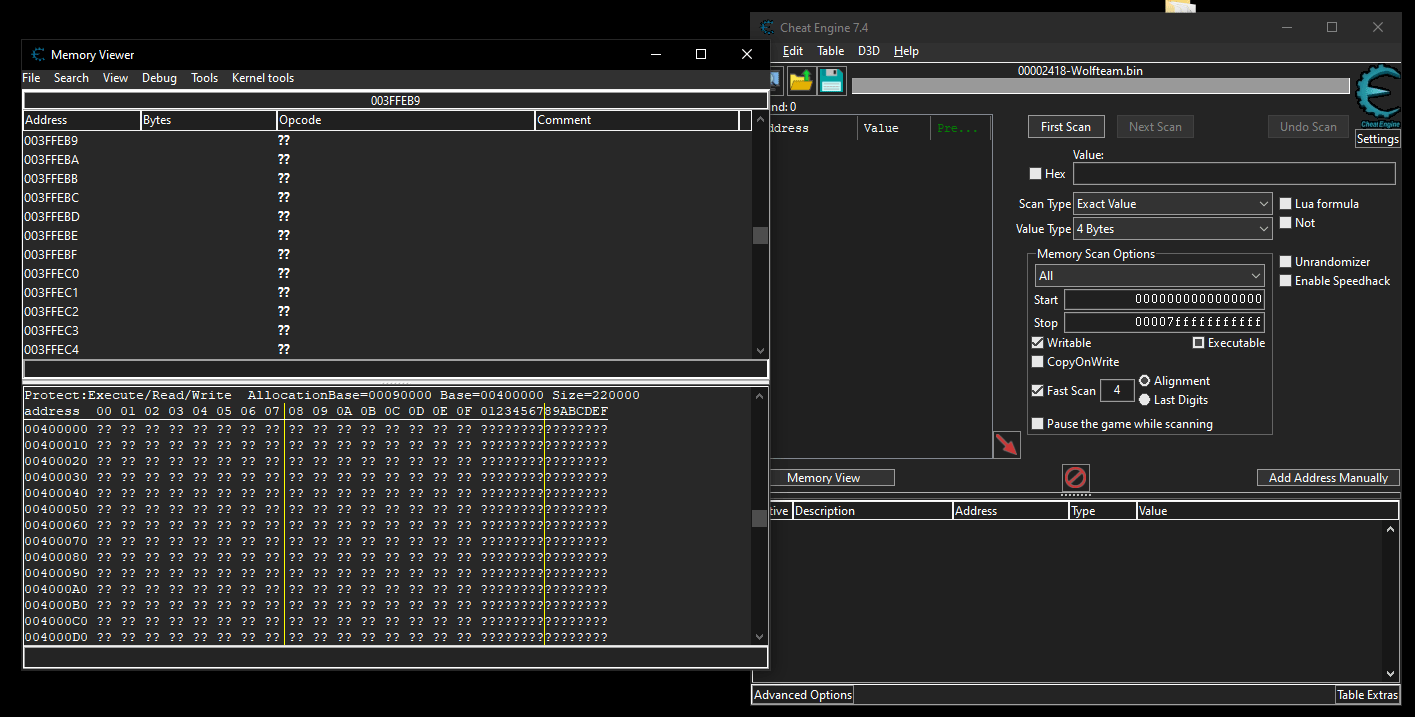The image size is (1415, 717).
Task: Click the Memory Viewer title bar icon
Action: 38,54
